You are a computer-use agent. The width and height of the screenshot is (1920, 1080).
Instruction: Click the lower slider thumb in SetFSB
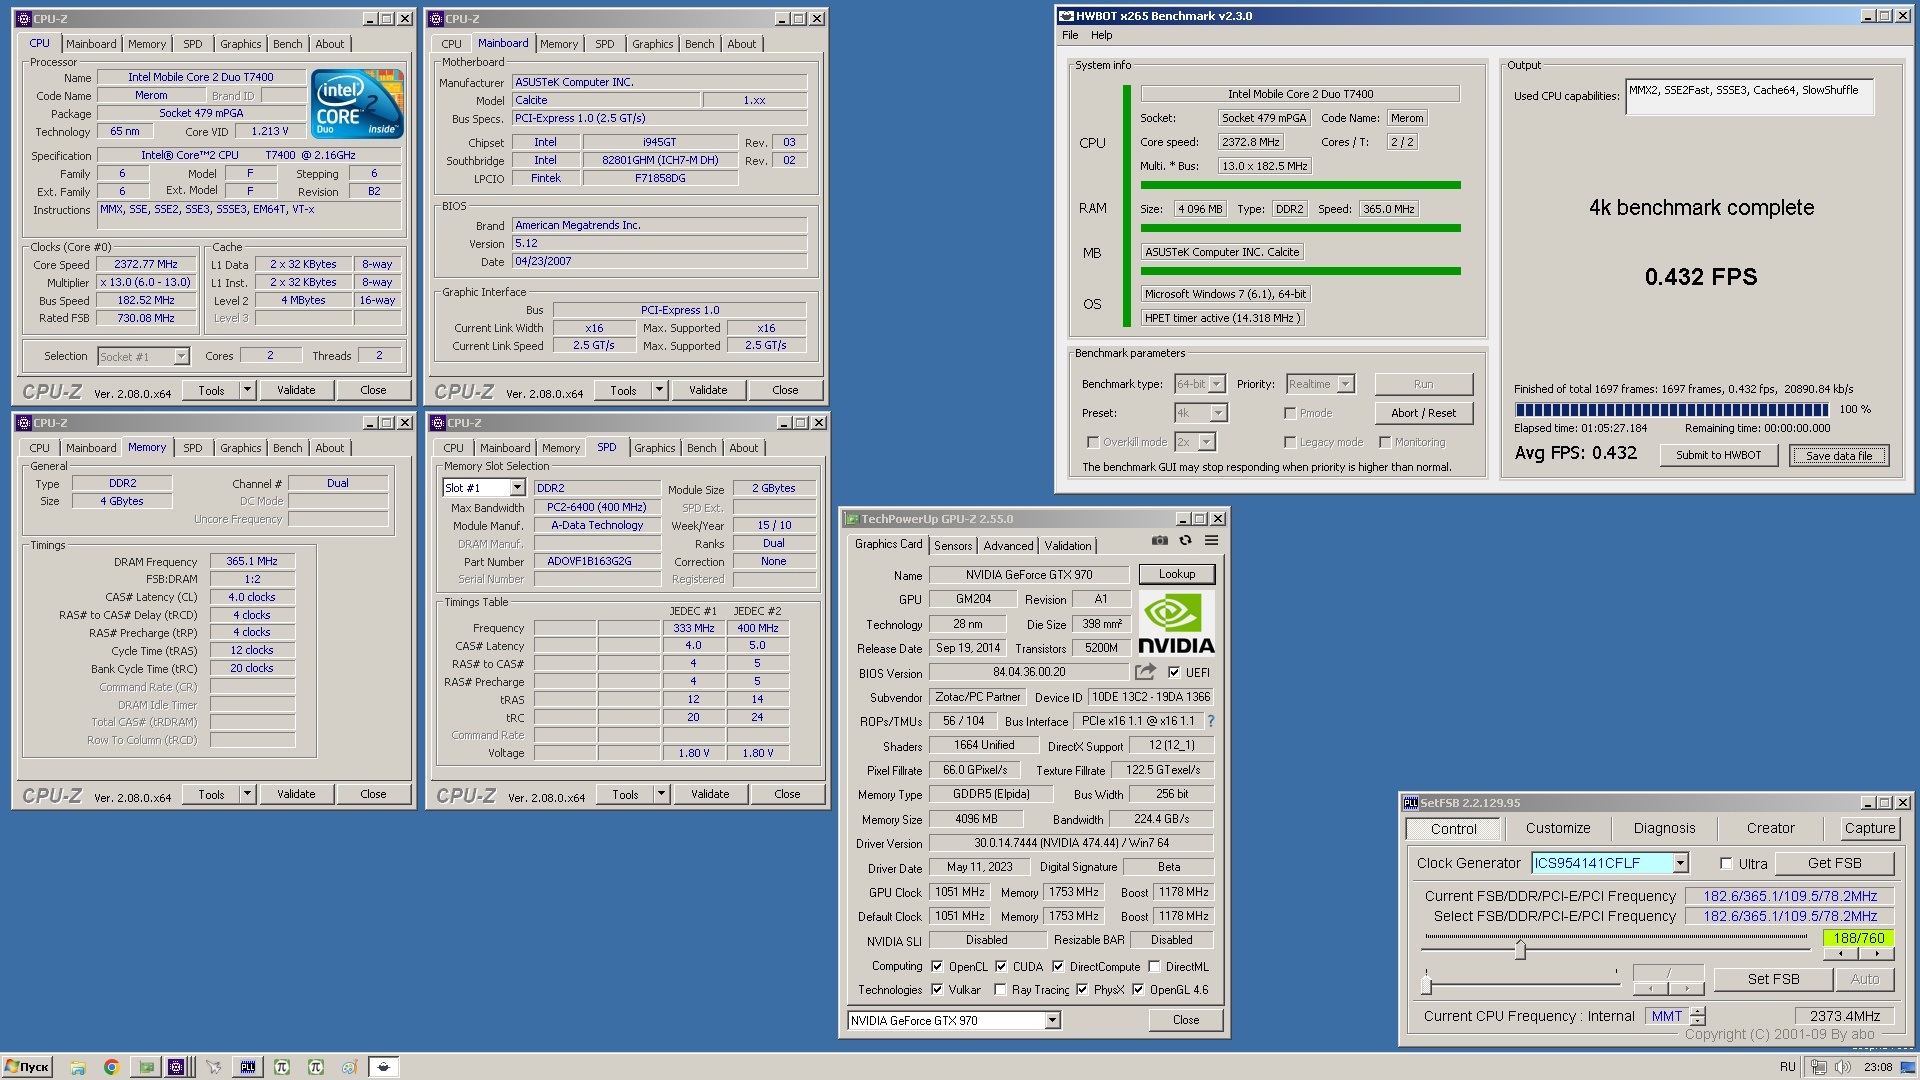(1426, 985)
